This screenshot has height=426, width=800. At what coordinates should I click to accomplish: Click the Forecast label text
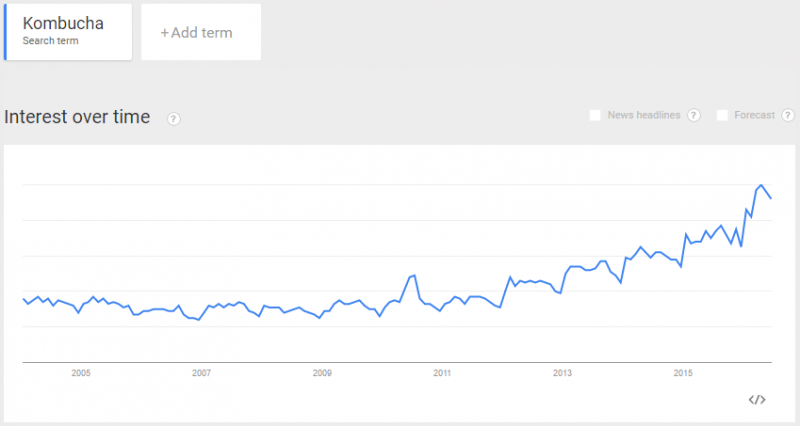[755, 116]
